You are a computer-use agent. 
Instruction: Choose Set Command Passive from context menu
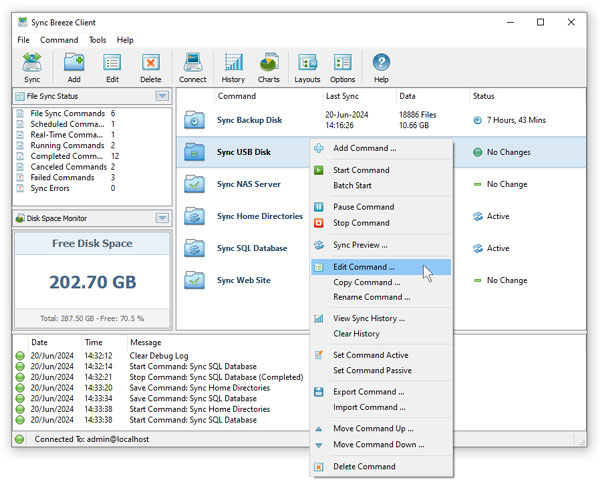(381, 370)
